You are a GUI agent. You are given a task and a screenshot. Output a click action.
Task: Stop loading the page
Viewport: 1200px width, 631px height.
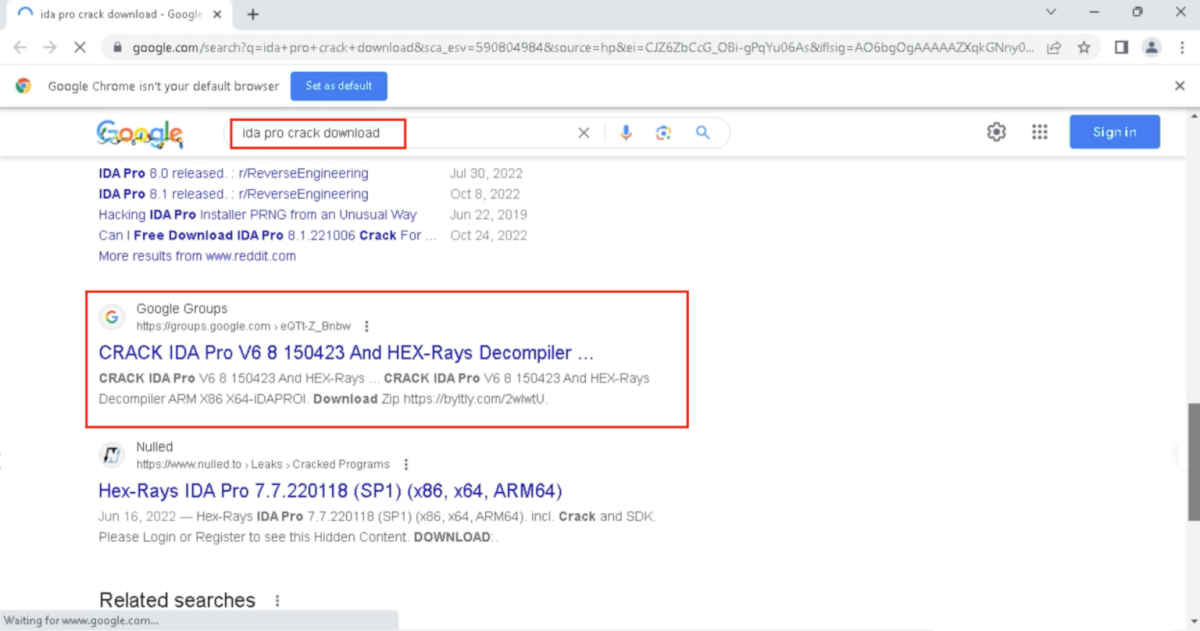pos(81,47)
